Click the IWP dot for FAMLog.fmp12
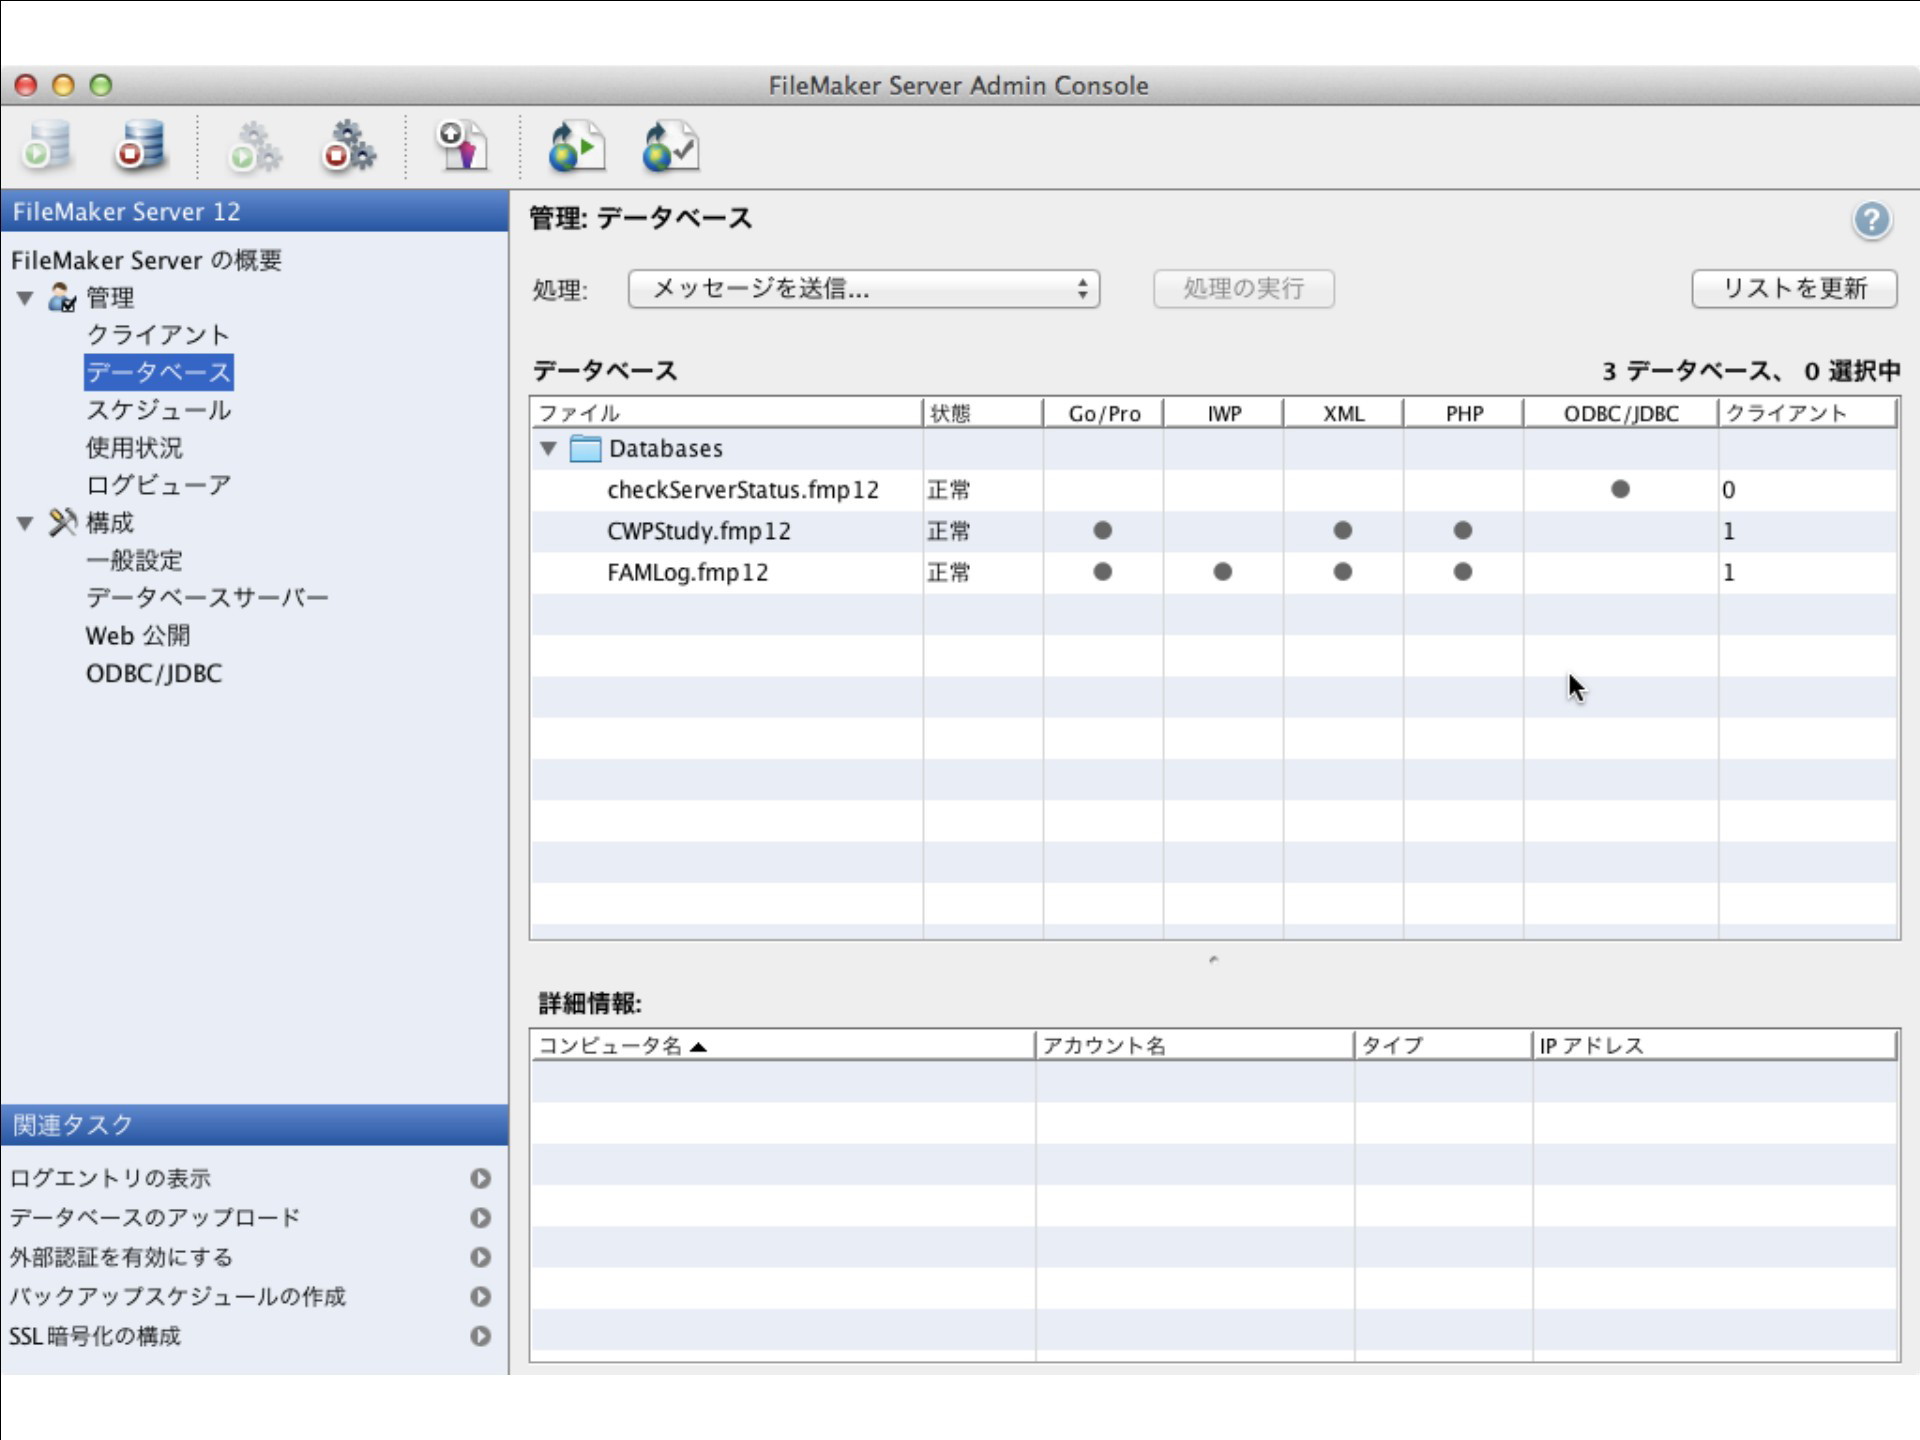 click(1222, 572)
